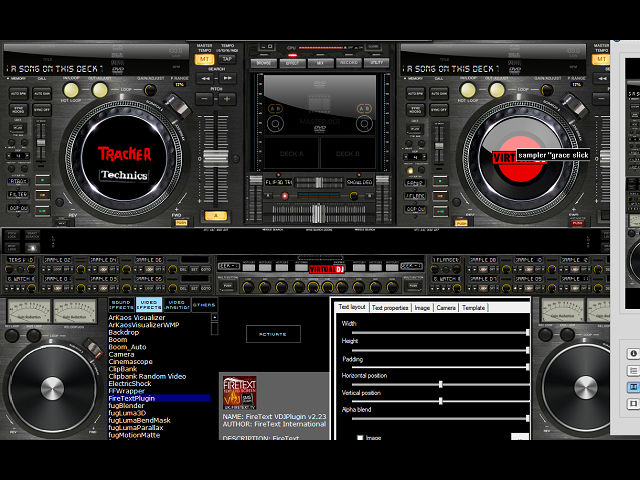Open the SHOWLOGO video effect selector
Screen dimensions: 640x480
click(x=360, y=182)
